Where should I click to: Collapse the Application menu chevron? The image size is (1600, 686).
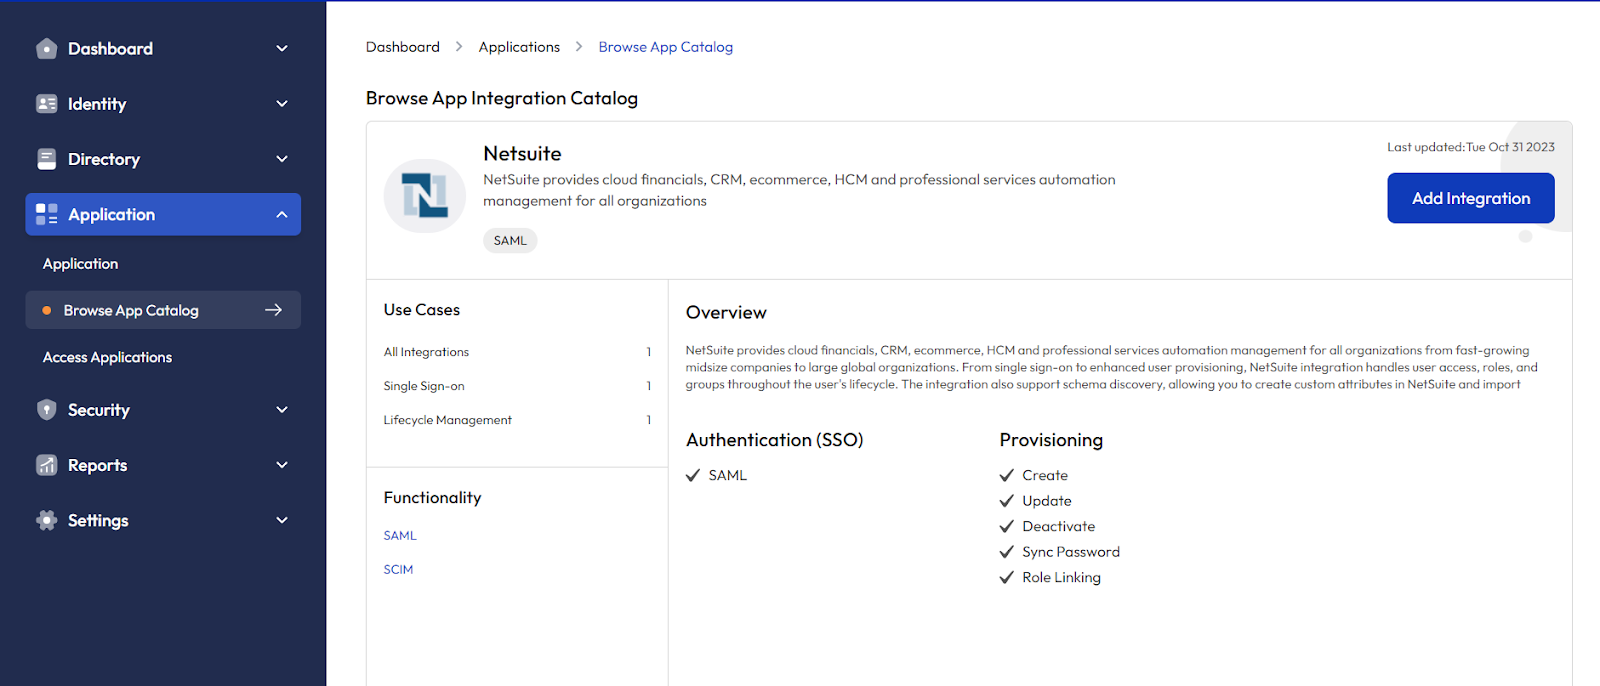(282, 214)
